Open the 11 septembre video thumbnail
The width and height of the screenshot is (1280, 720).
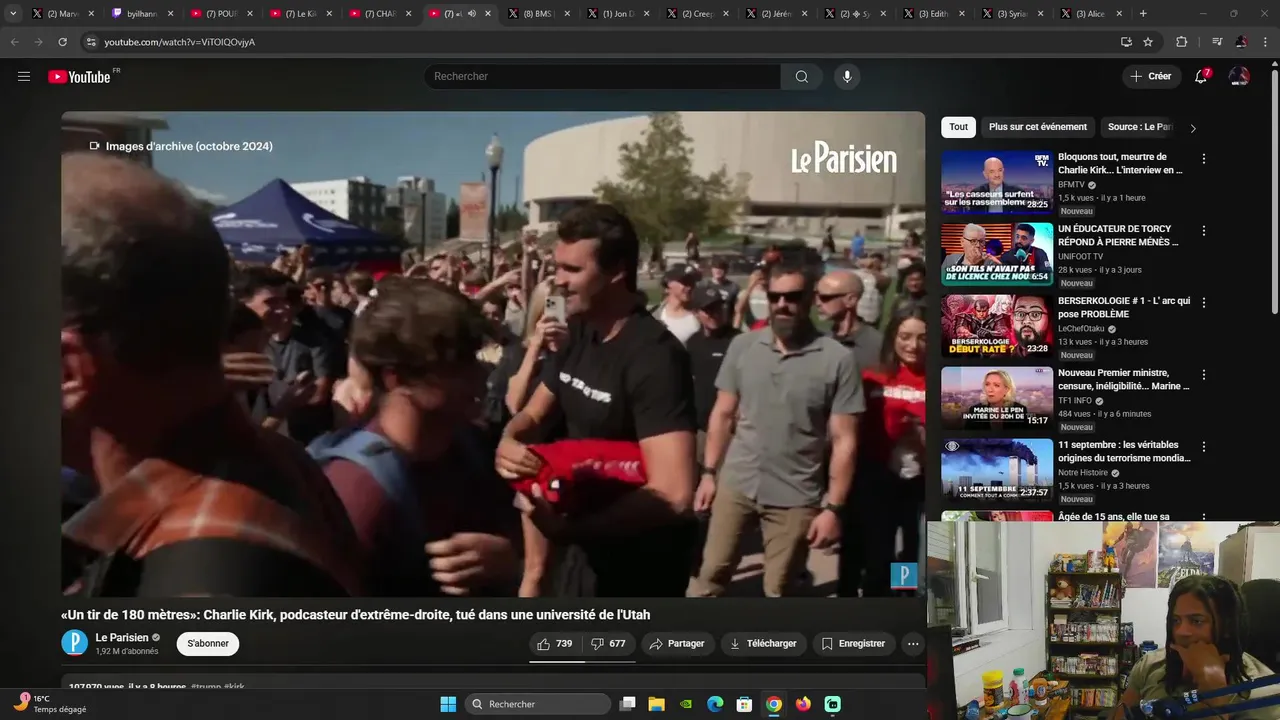click(997, 470)
